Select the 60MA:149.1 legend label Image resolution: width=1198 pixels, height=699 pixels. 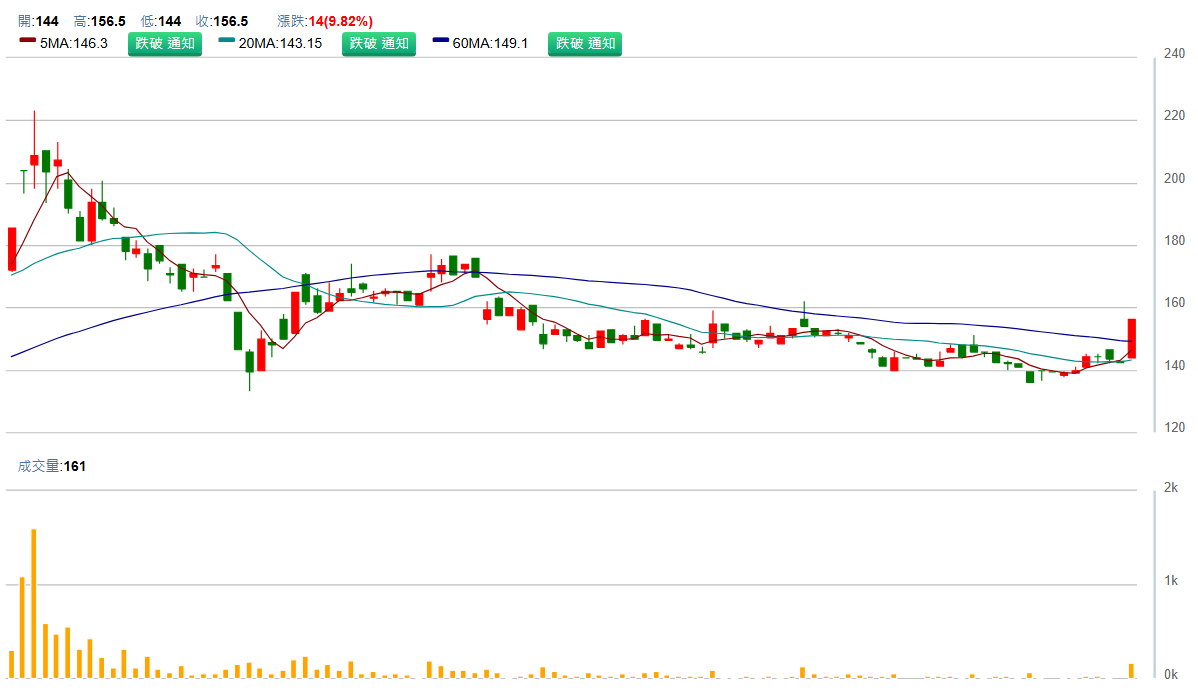click(x=491, y=44)
